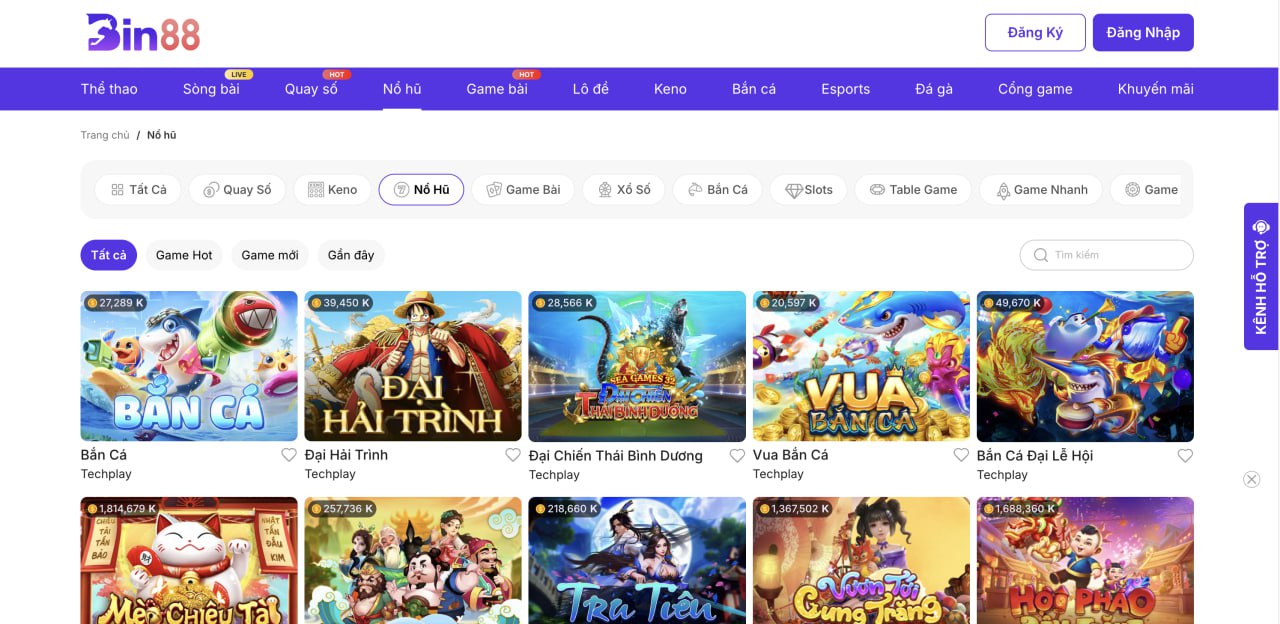Select the Xổ Số category chip
Viewport: 1280px width, 624px height.
(624, 189)
